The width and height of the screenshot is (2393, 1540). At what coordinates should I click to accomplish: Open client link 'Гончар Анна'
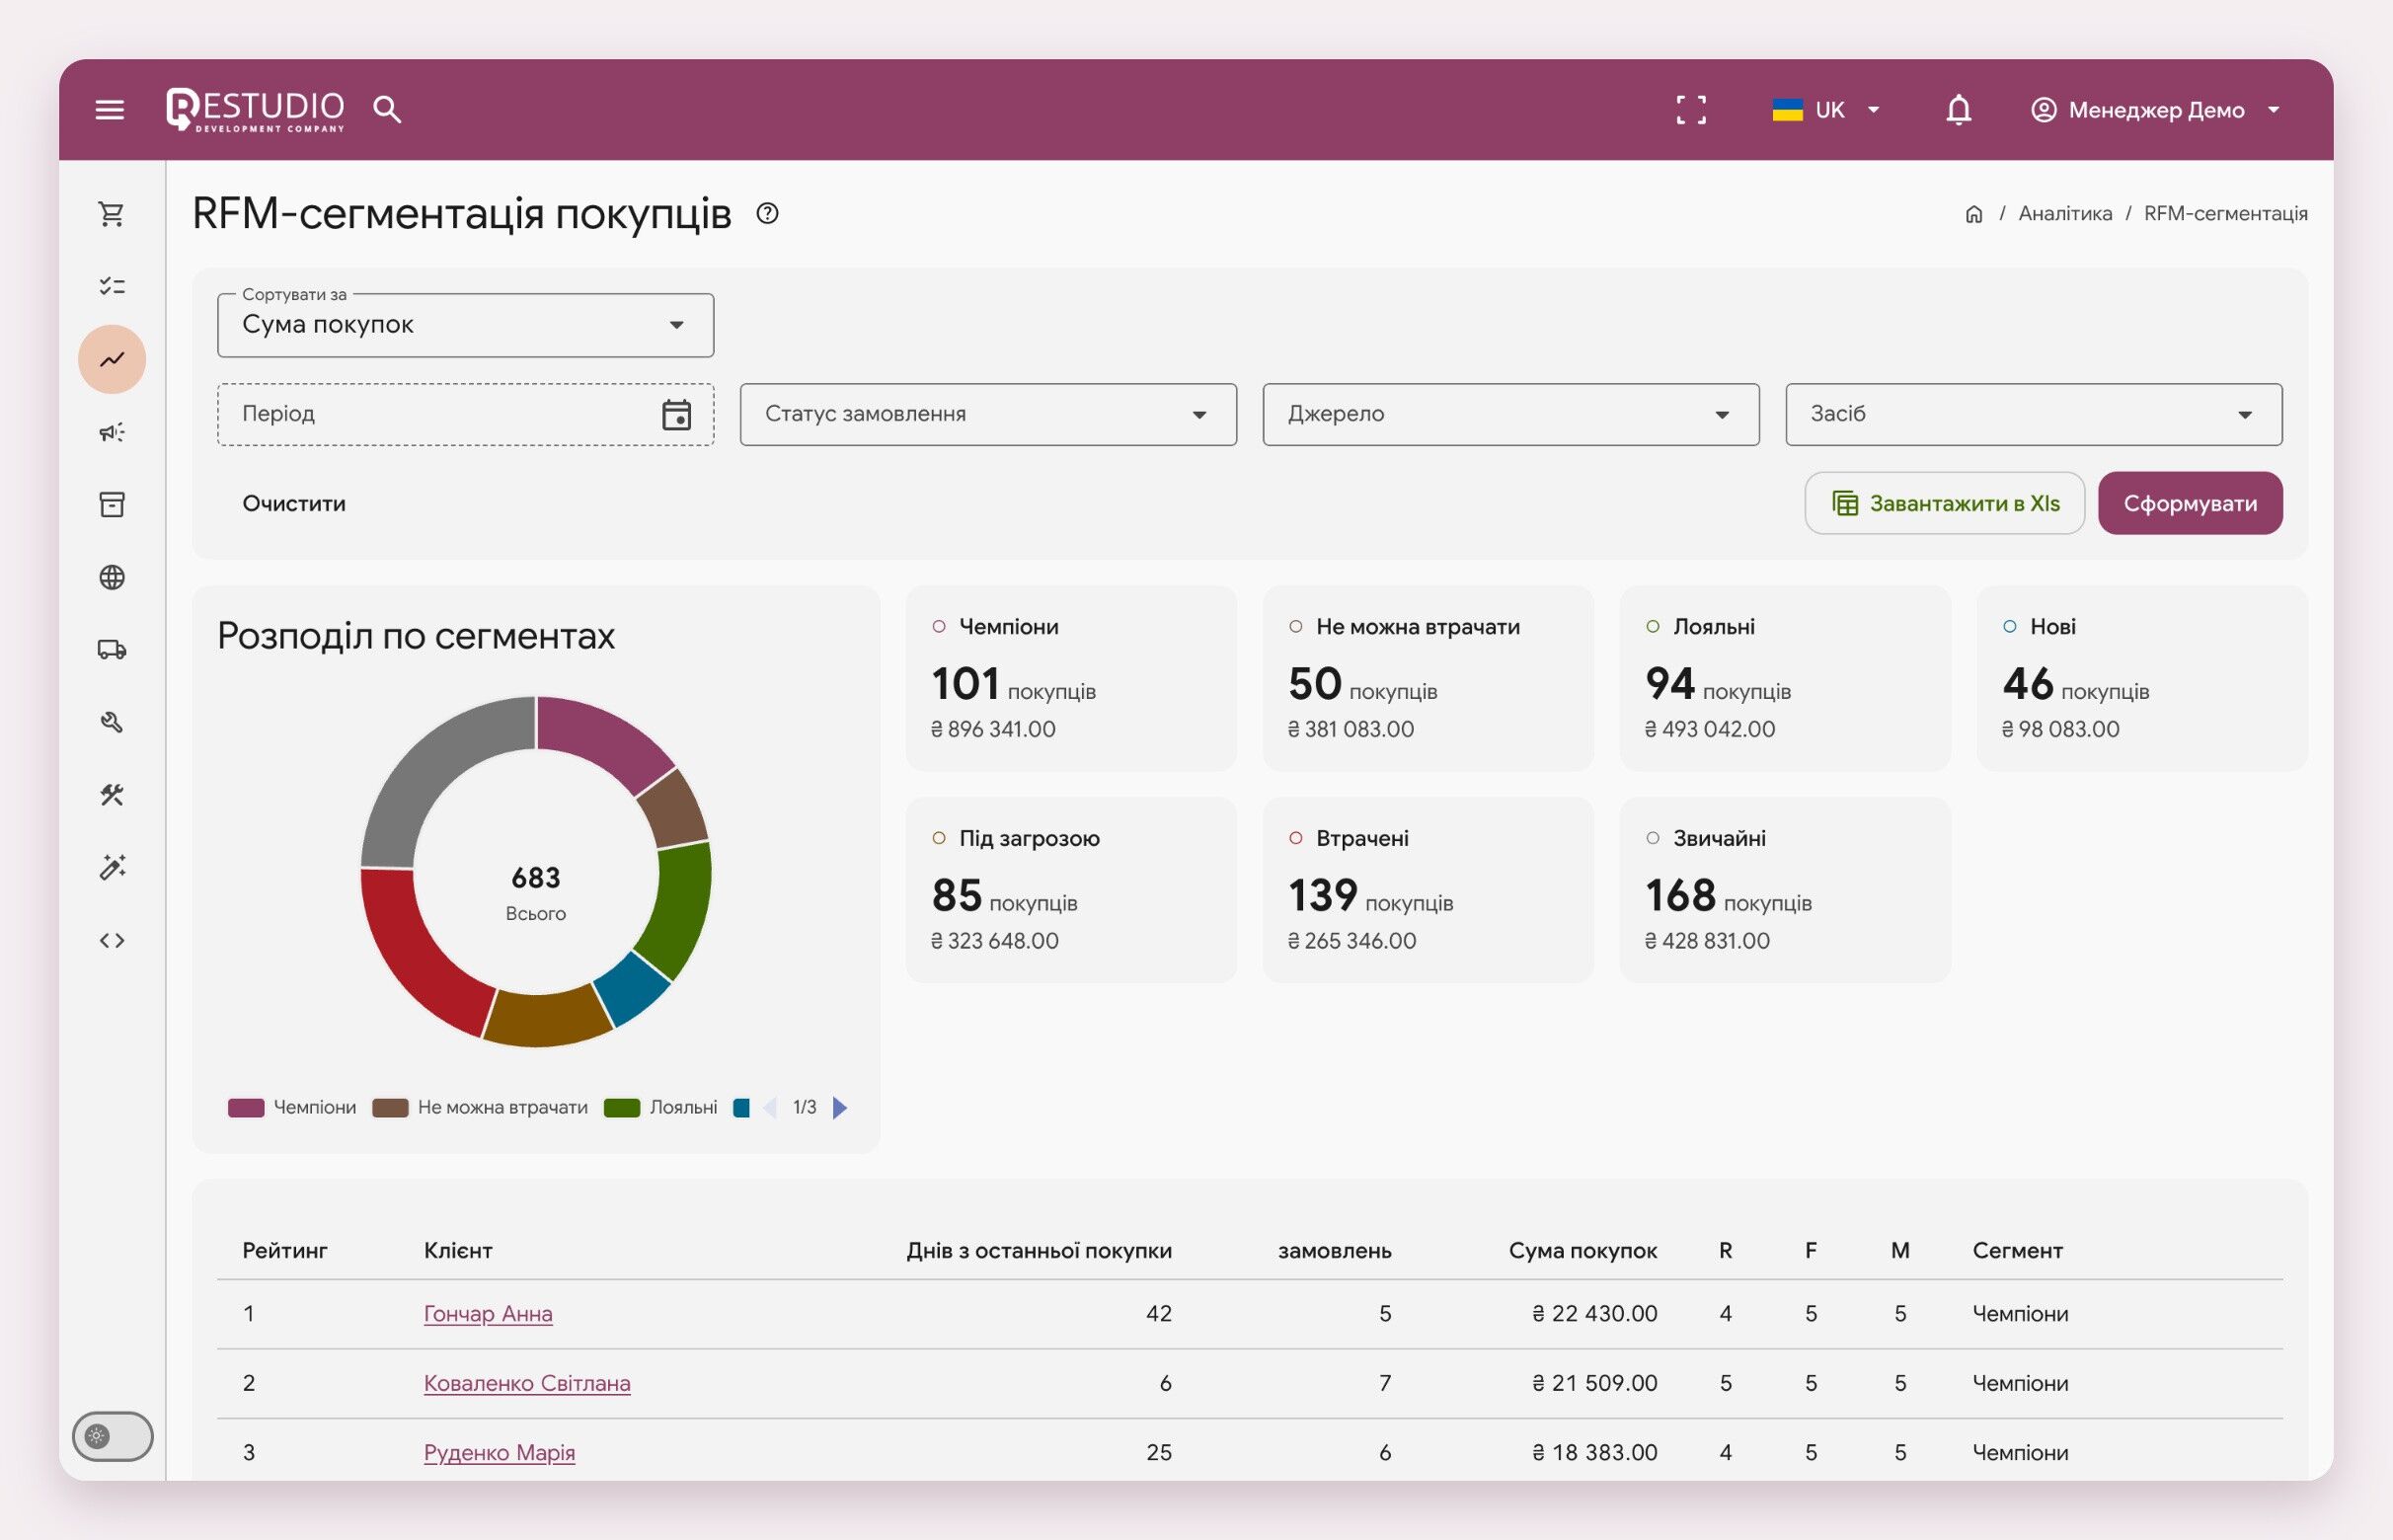coord(488,1313)
